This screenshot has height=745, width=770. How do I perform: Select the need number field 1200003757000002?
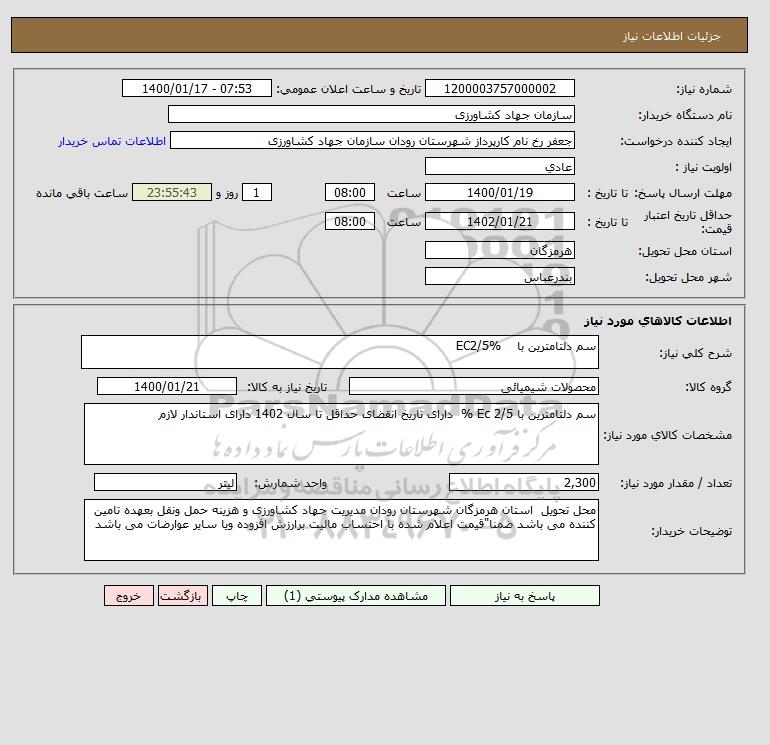(499, 88)
